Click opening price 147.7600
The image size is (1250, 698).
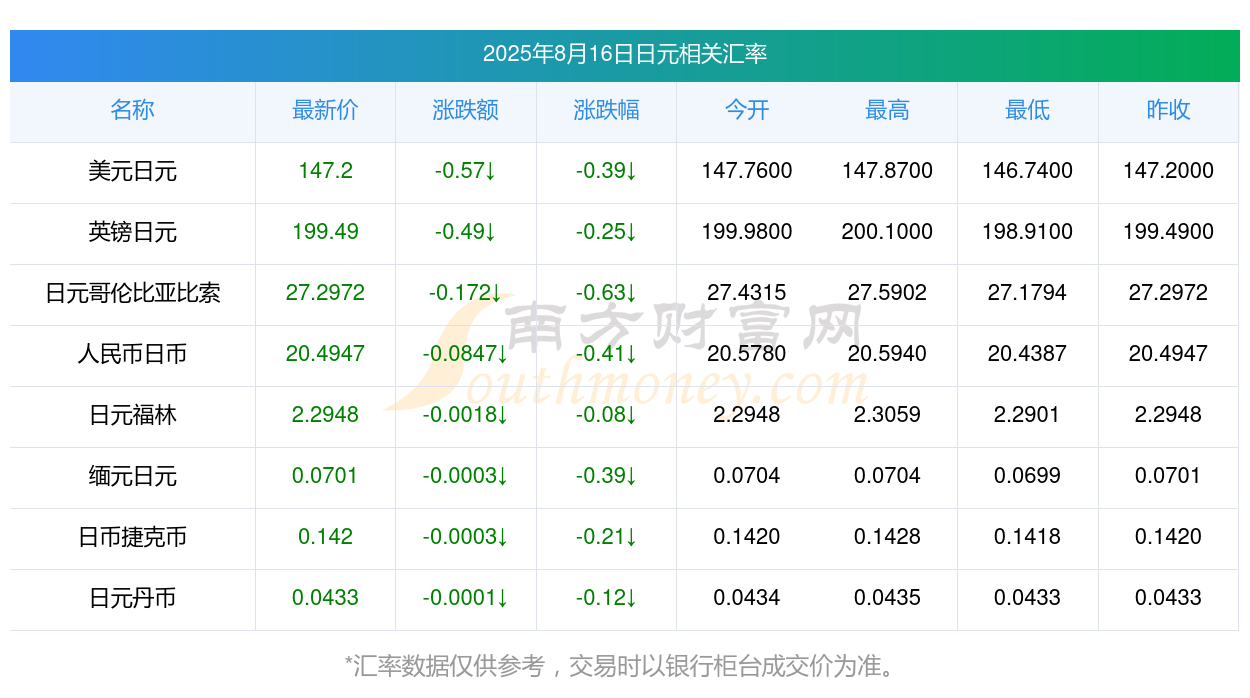[x=747, y=171]
